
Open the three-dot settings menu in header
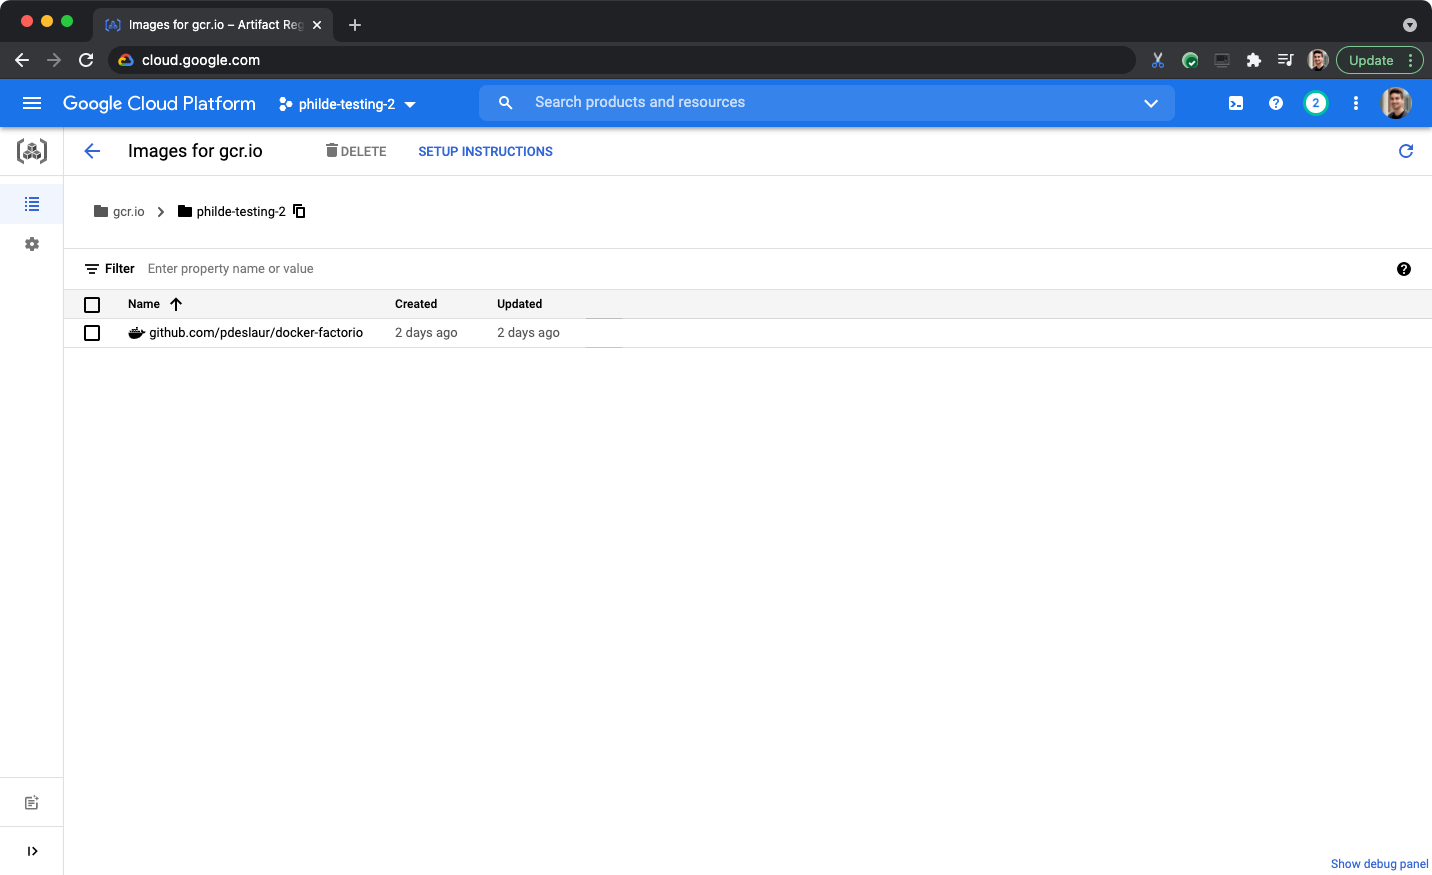pos(1356,103)
